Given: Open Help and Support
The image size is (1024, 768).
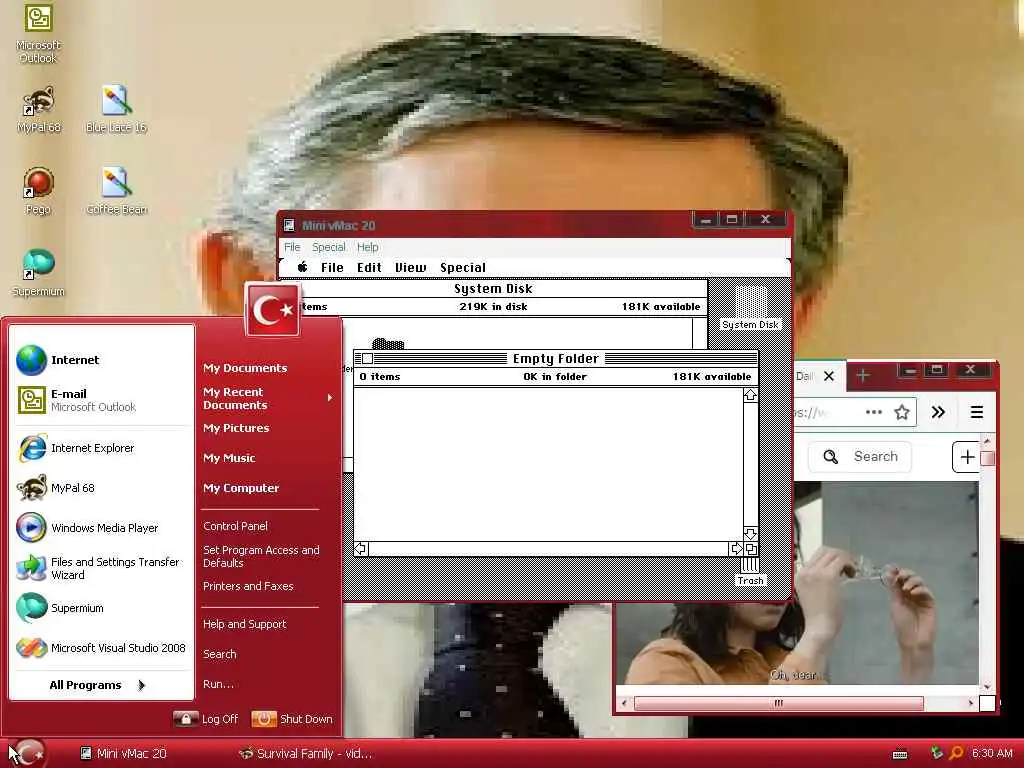Looking at the screenshot, I should click(x=245, y=624).
